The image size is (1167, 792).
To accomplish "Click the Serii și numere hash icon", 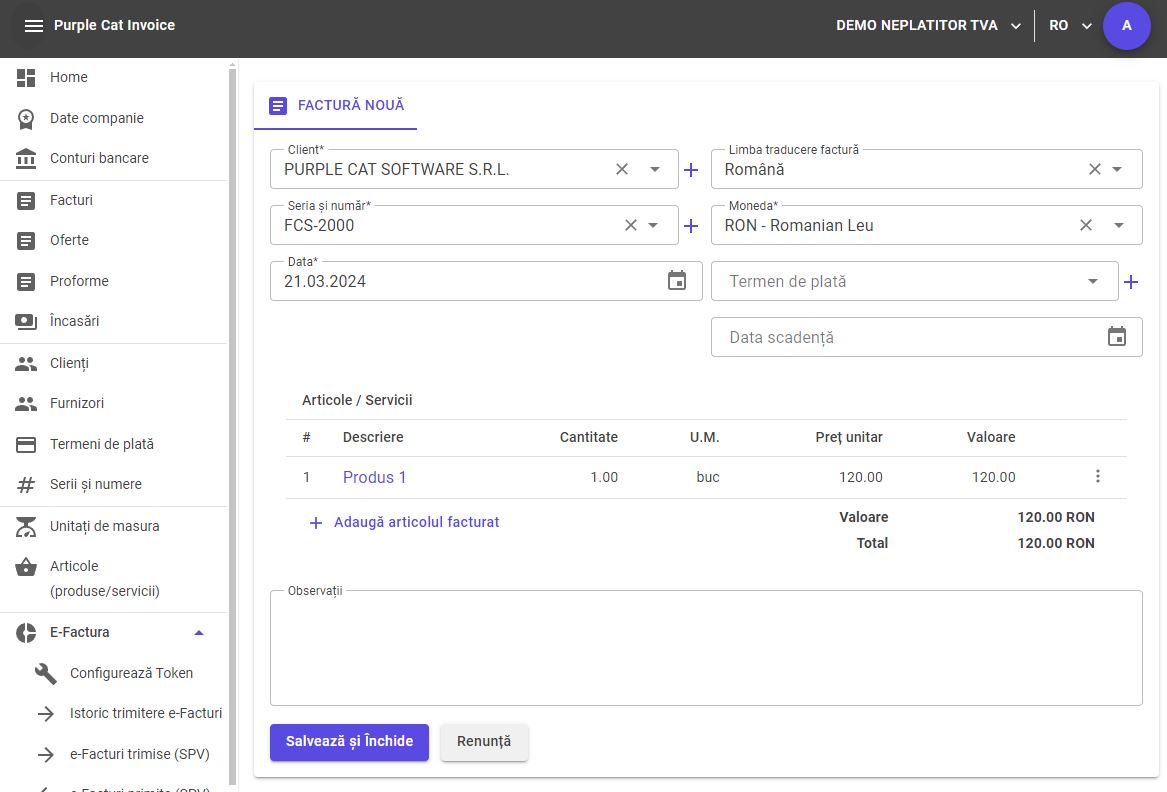I will [x=26, y=485].
